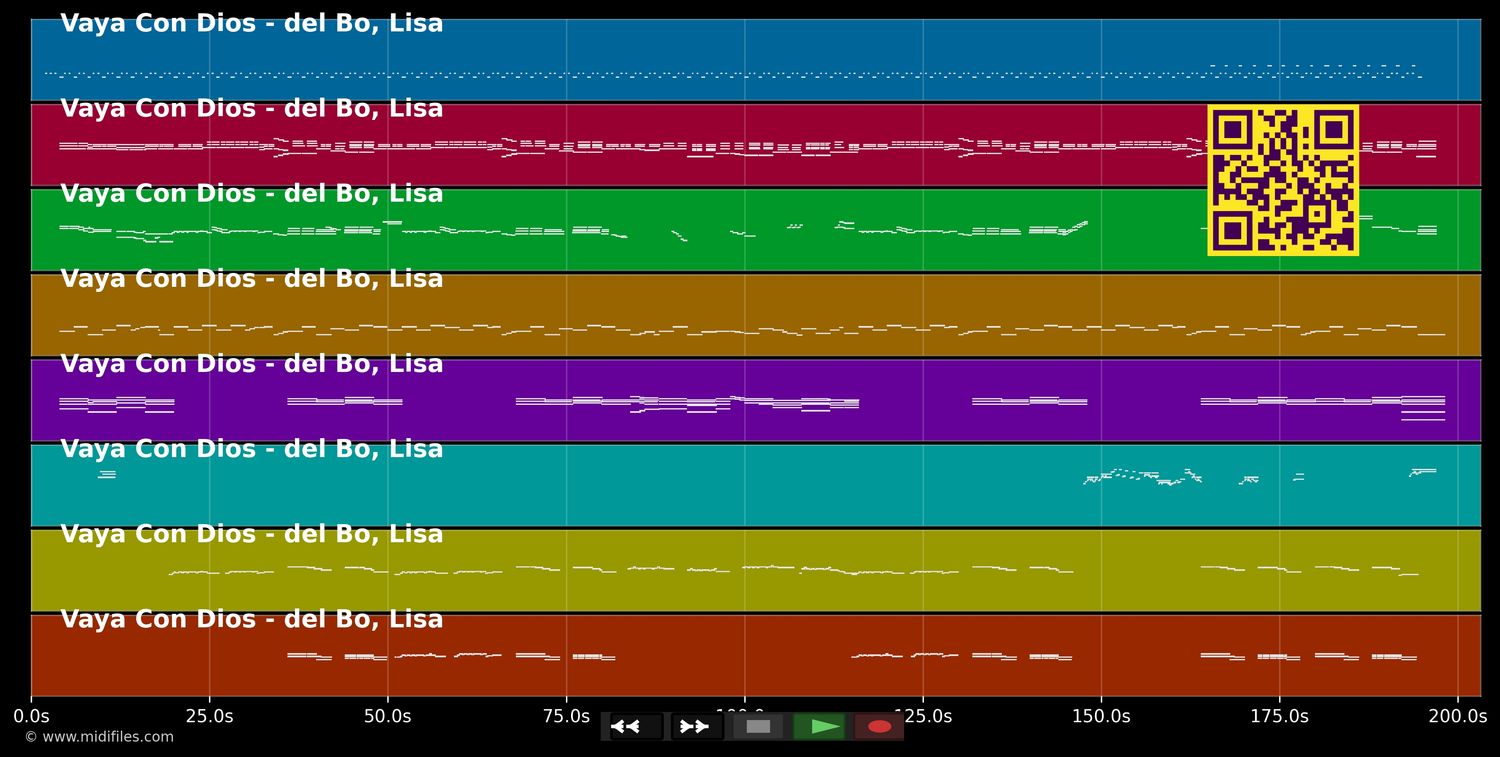Jump to the 75.0s time marker
This screenshot has height=757, width=1500.
pos(566,716)
